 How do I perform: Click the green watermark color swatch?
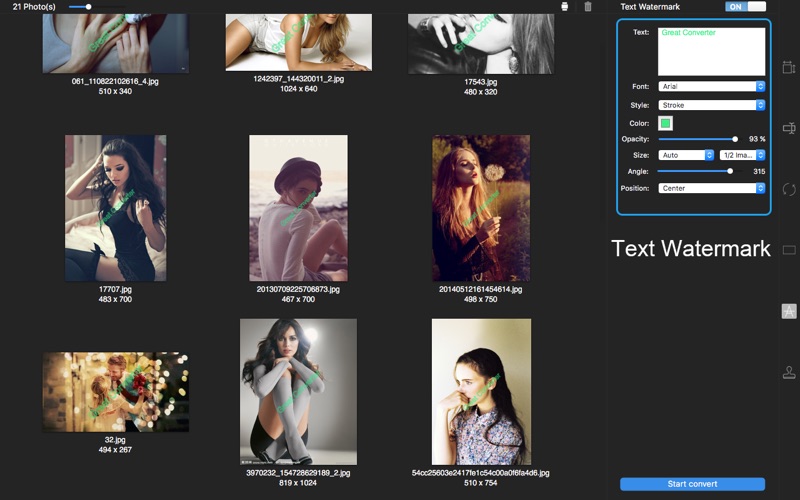[x=665, y=123]
